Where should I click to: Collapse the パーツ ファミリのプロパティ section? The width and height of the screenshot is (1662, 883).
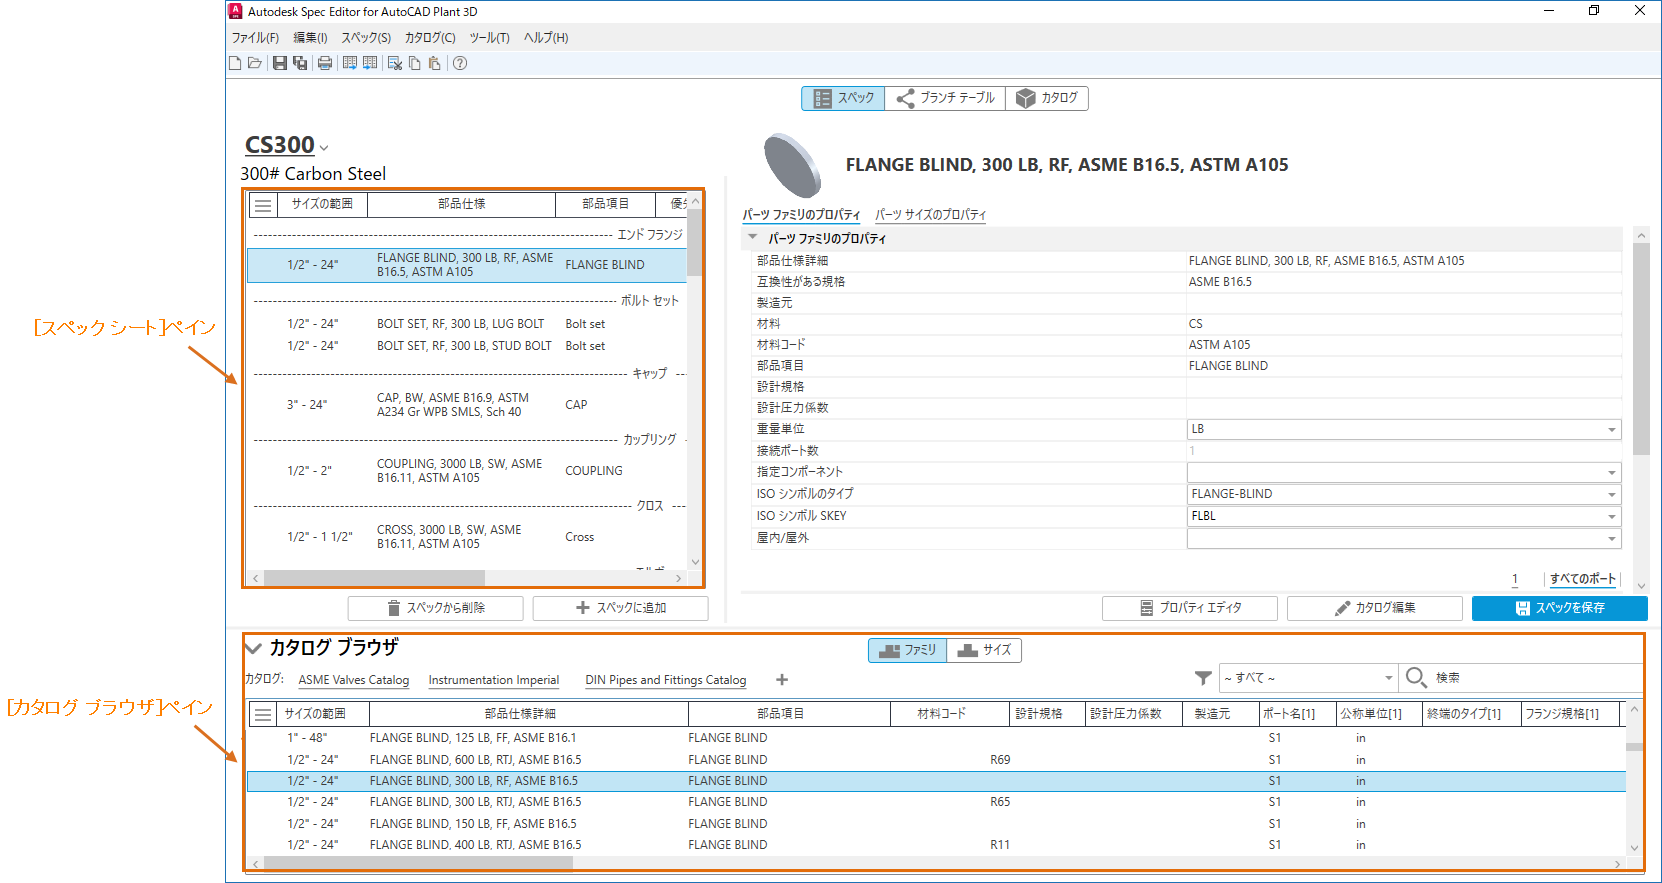pos(753,238)
